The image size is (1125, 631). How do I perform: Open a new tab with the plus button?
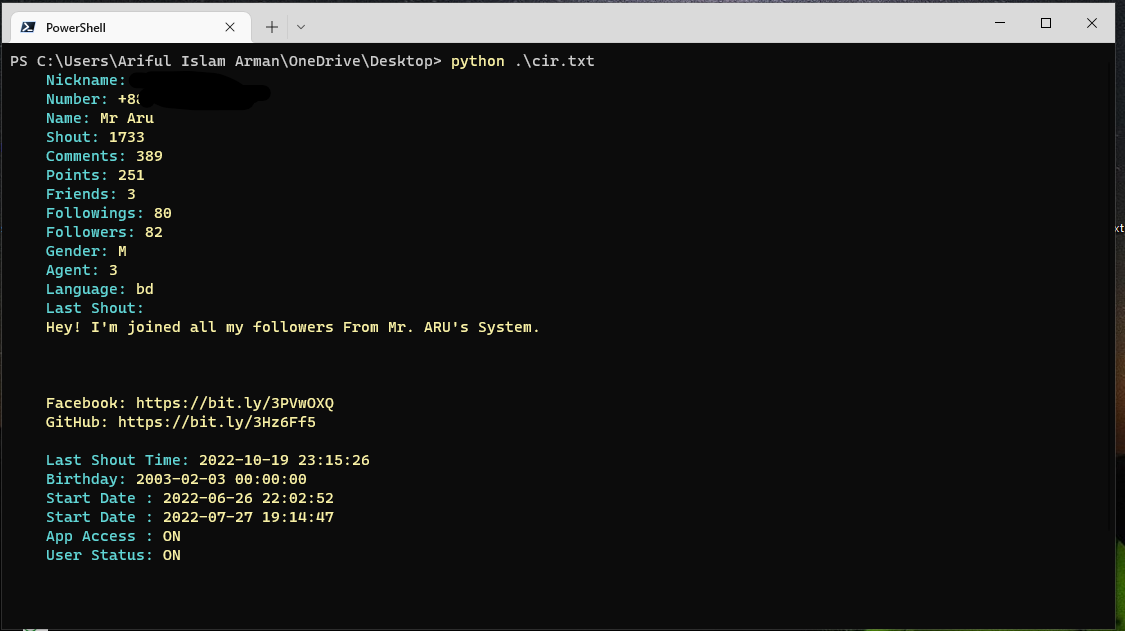click(x=271, y=27)
